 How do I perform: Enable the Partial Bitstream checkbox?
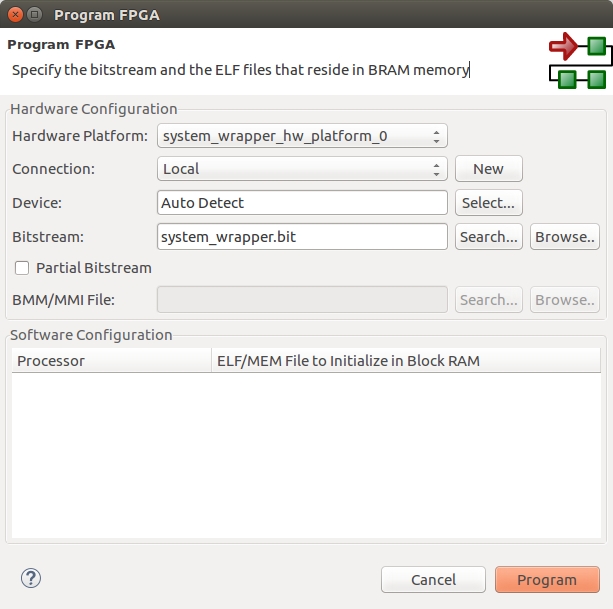click(x=22, y=268)
